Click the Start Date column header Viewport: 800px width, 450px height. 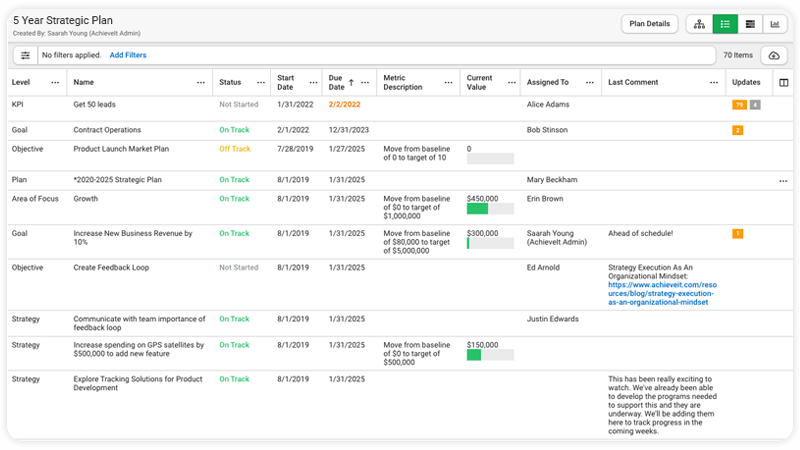pyautogui.click(x=286, y=82)
